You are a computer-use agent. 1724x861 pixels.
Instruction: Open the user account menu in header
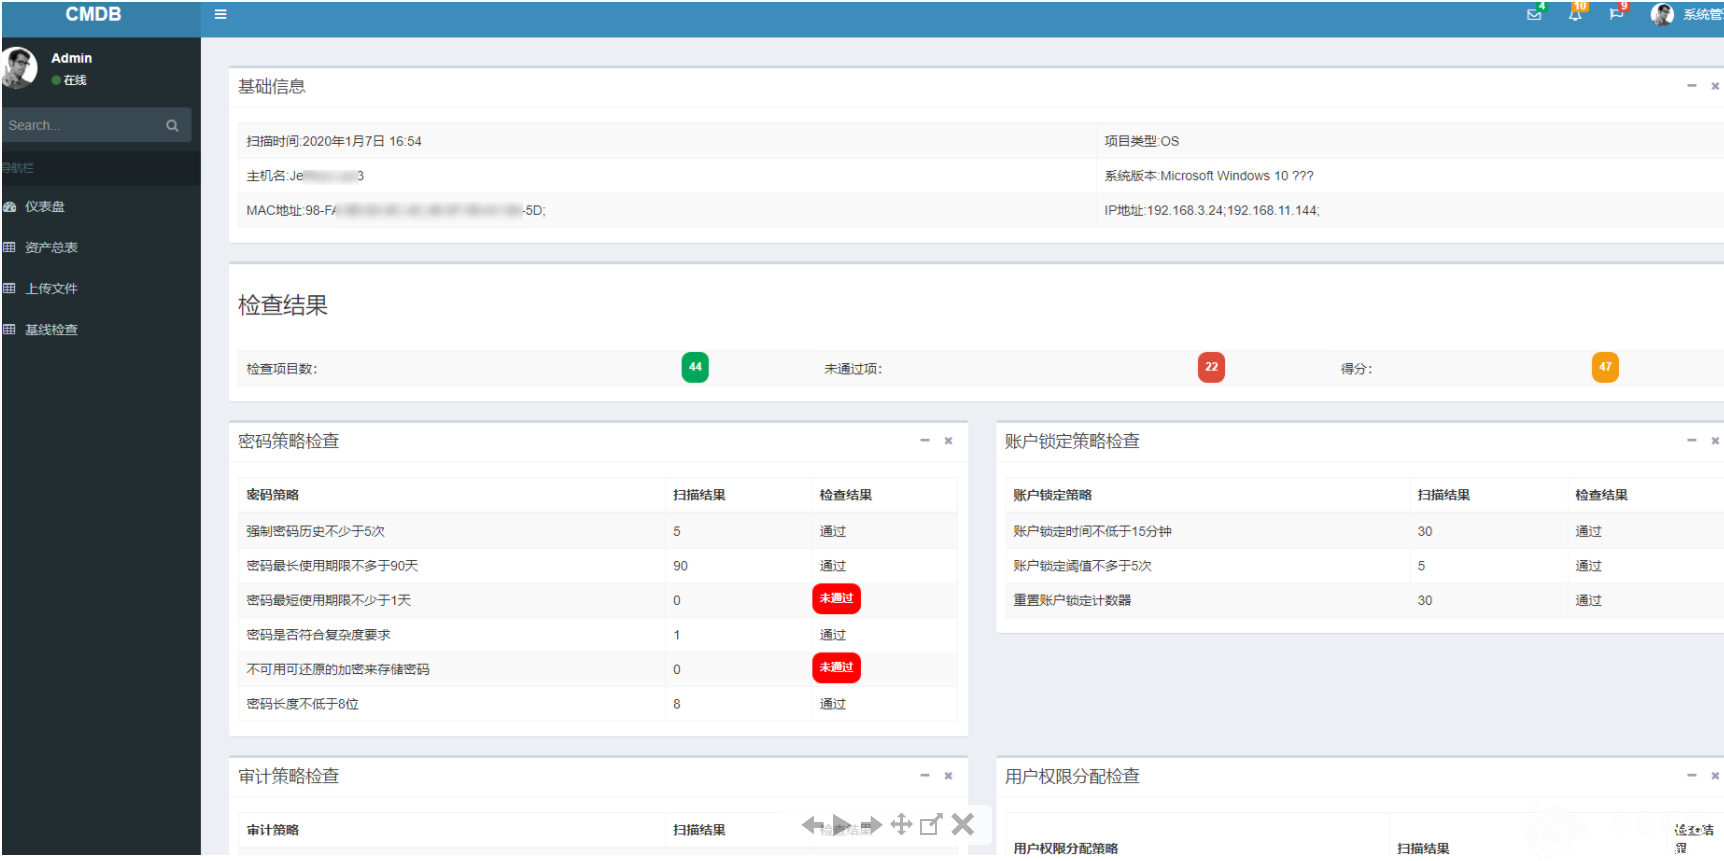pos(1687,14)
